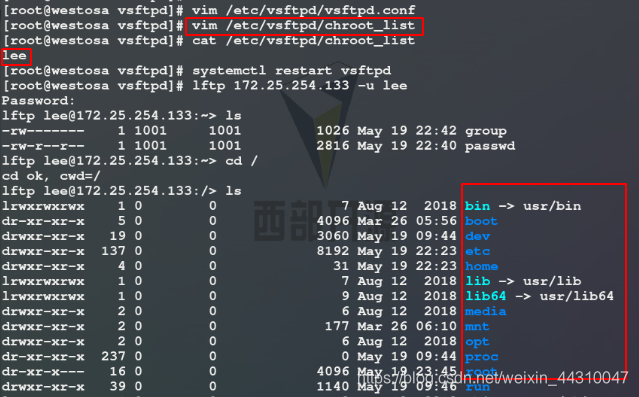Click 'systemctl restart vsftpd' command
Viewport: 639px width, 397px height.
click(291, 71)
